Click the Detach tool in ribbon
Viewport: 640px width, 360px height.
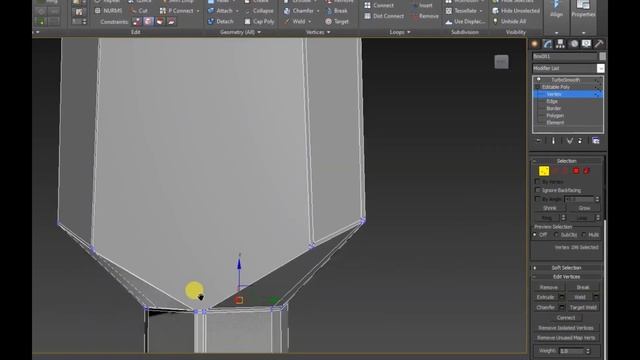pos(220,21)
